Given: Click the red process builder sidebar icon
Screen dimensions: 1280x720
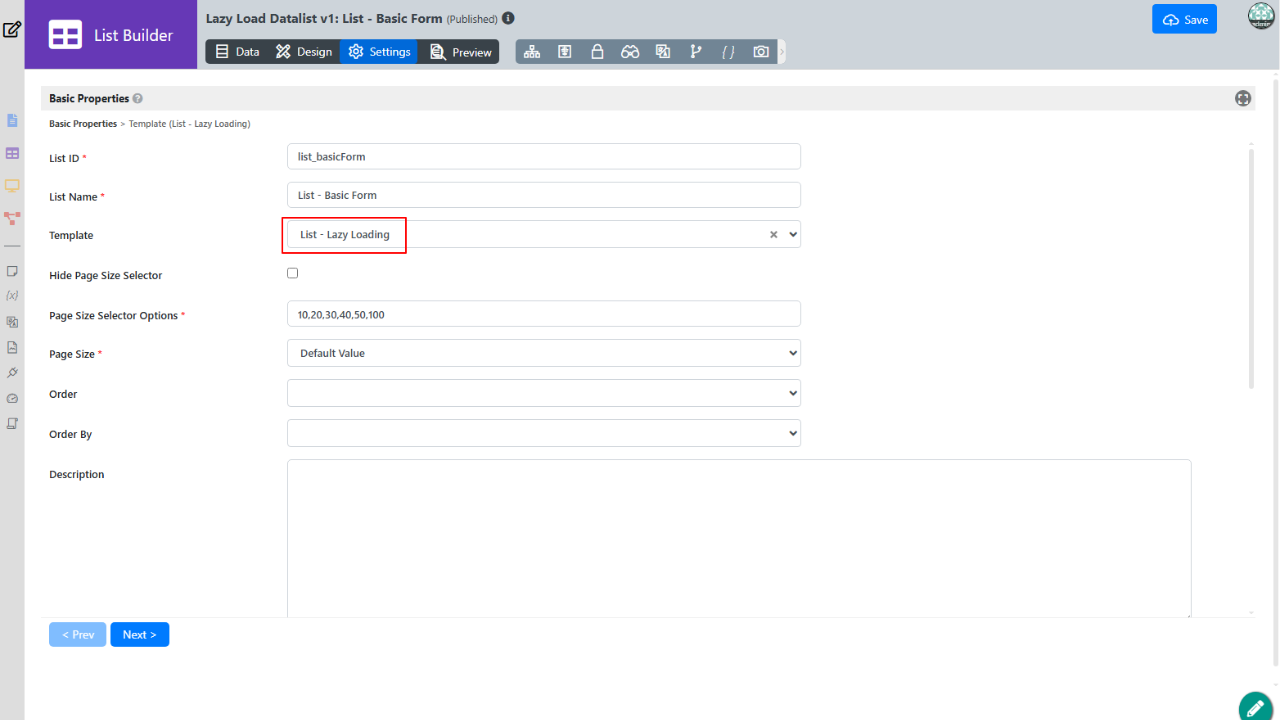Looking at the screenshot, I should [12, 217].
